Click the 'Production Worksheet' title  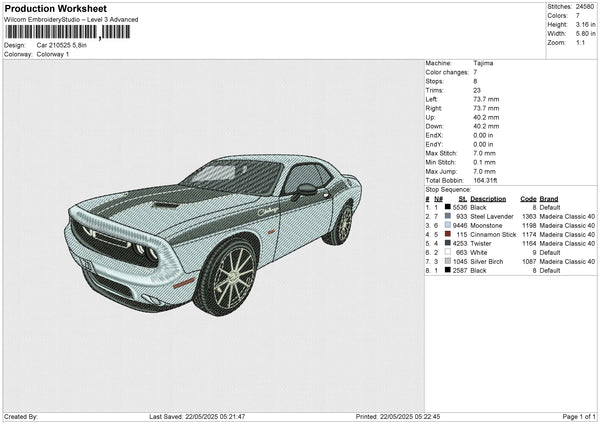coord(55,8)
